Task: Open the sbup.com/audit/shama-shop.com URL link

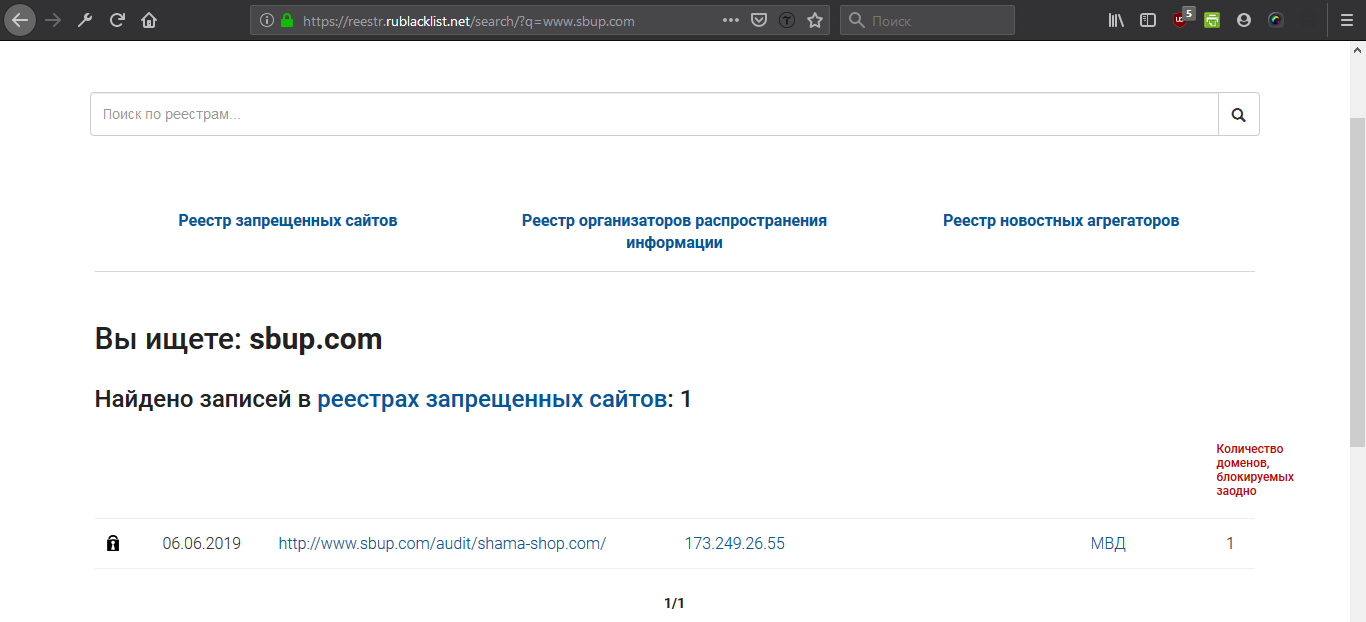Action: (x=442, y=544)
